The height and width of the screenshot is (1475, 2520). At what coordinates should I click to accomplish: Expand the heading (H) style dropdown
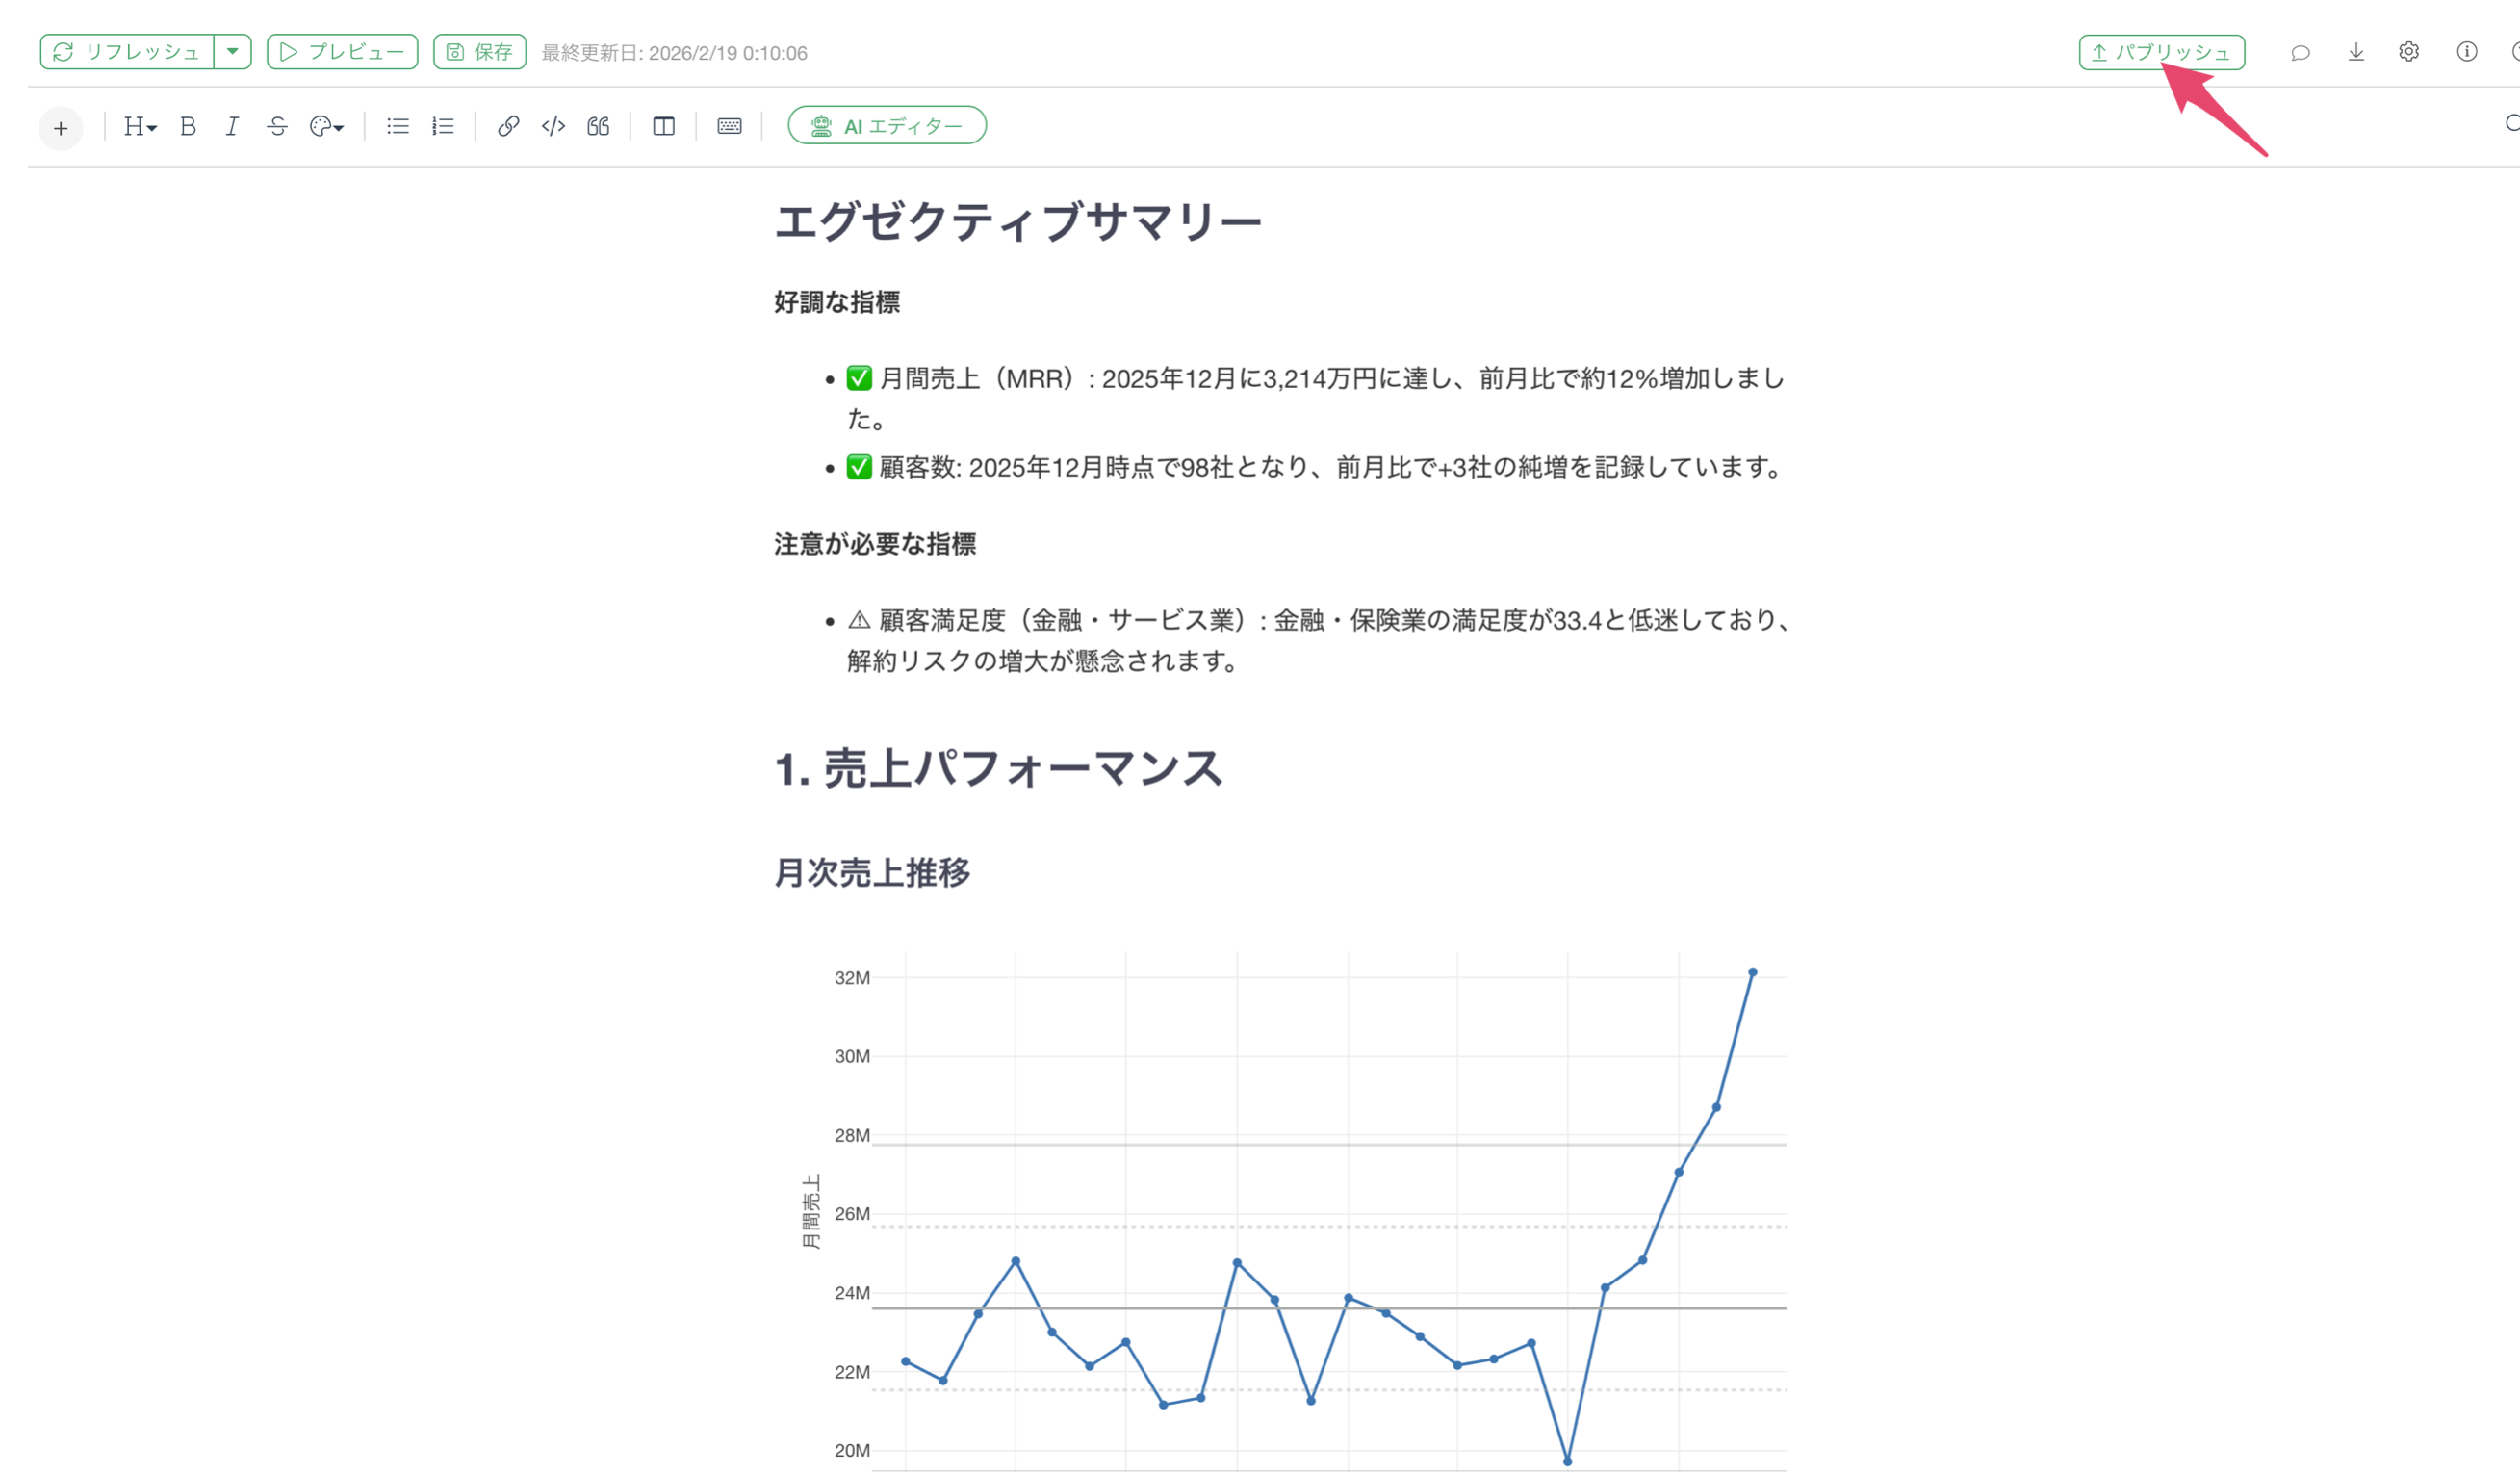pos(140,126)
